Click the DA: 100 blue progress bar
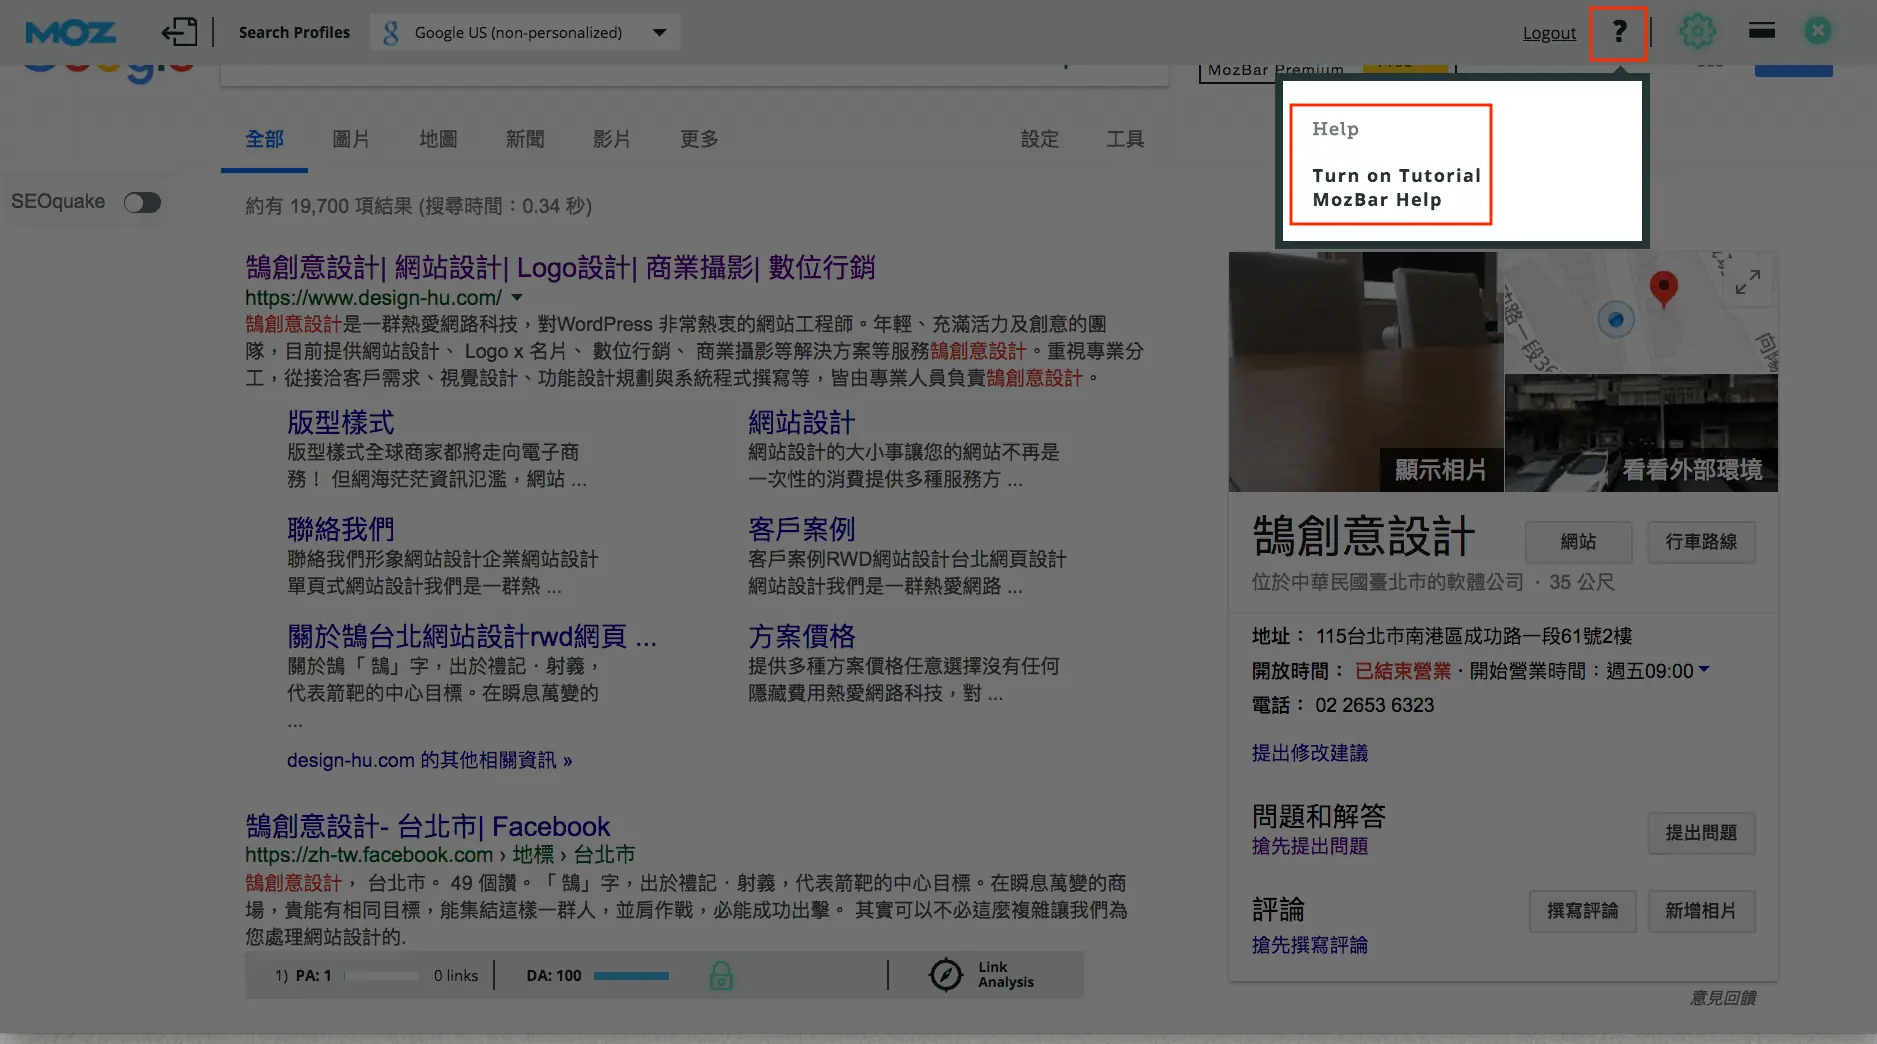The width and height of the screenshot is (1877, 1044). tap(631, 975)
